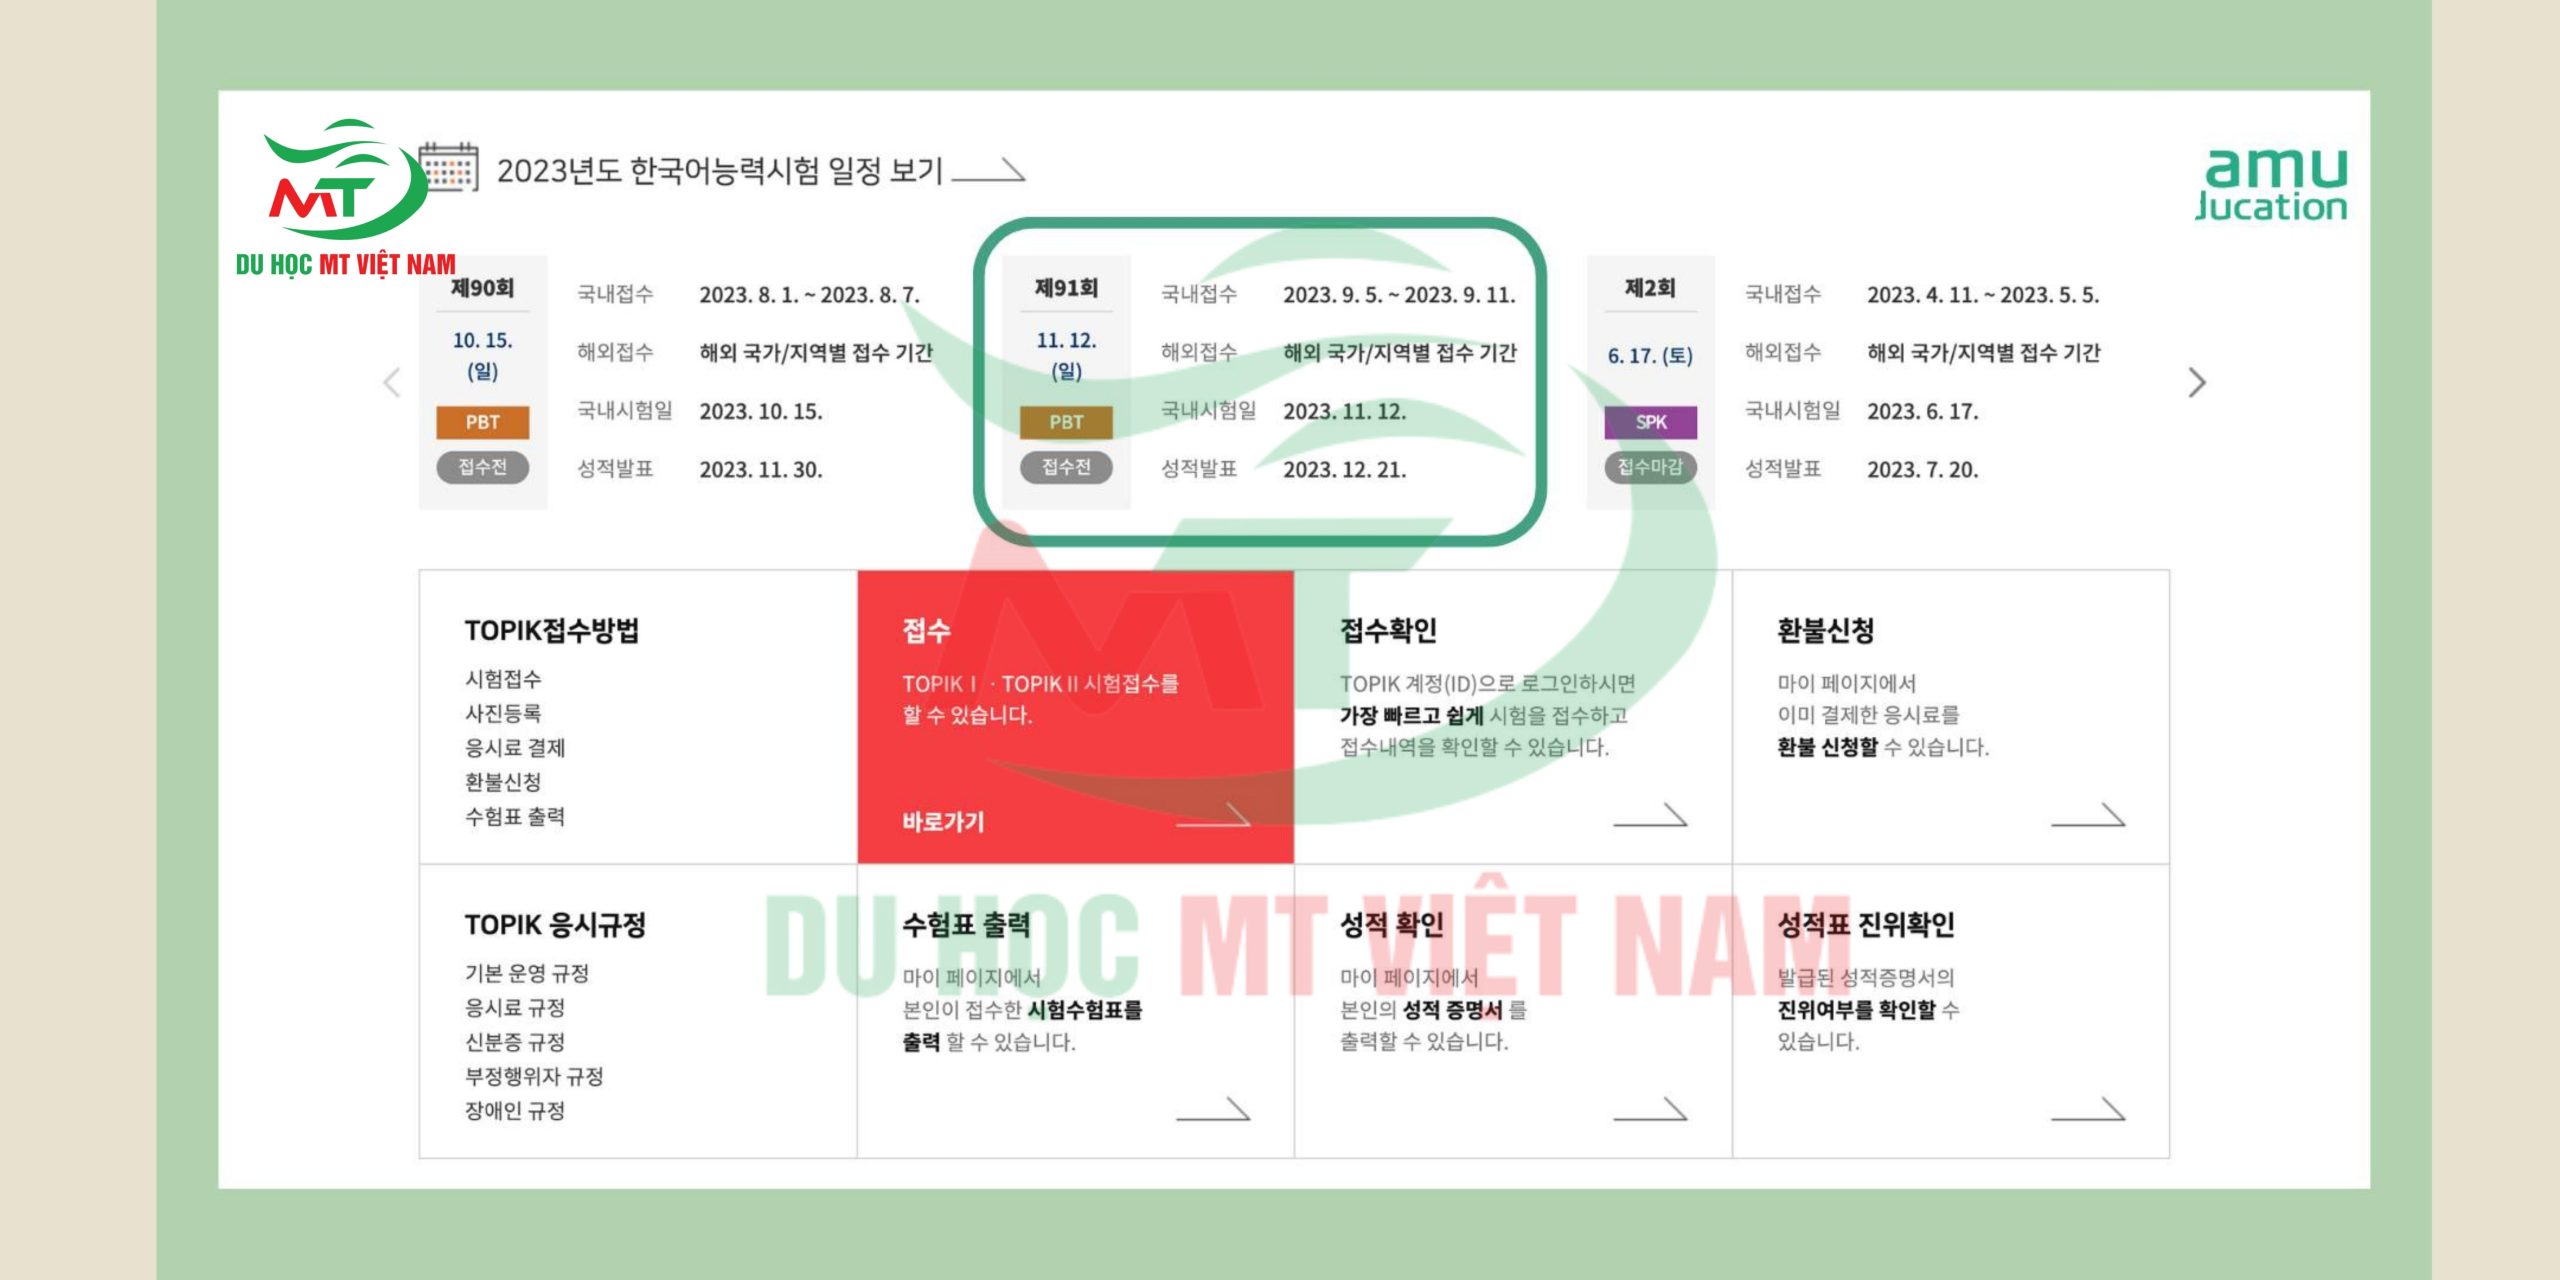Image resolution: width=2560 pixels, height=1280 pixels.
Task: Select the 제90회 exam session tab
Action: point(482,288)
